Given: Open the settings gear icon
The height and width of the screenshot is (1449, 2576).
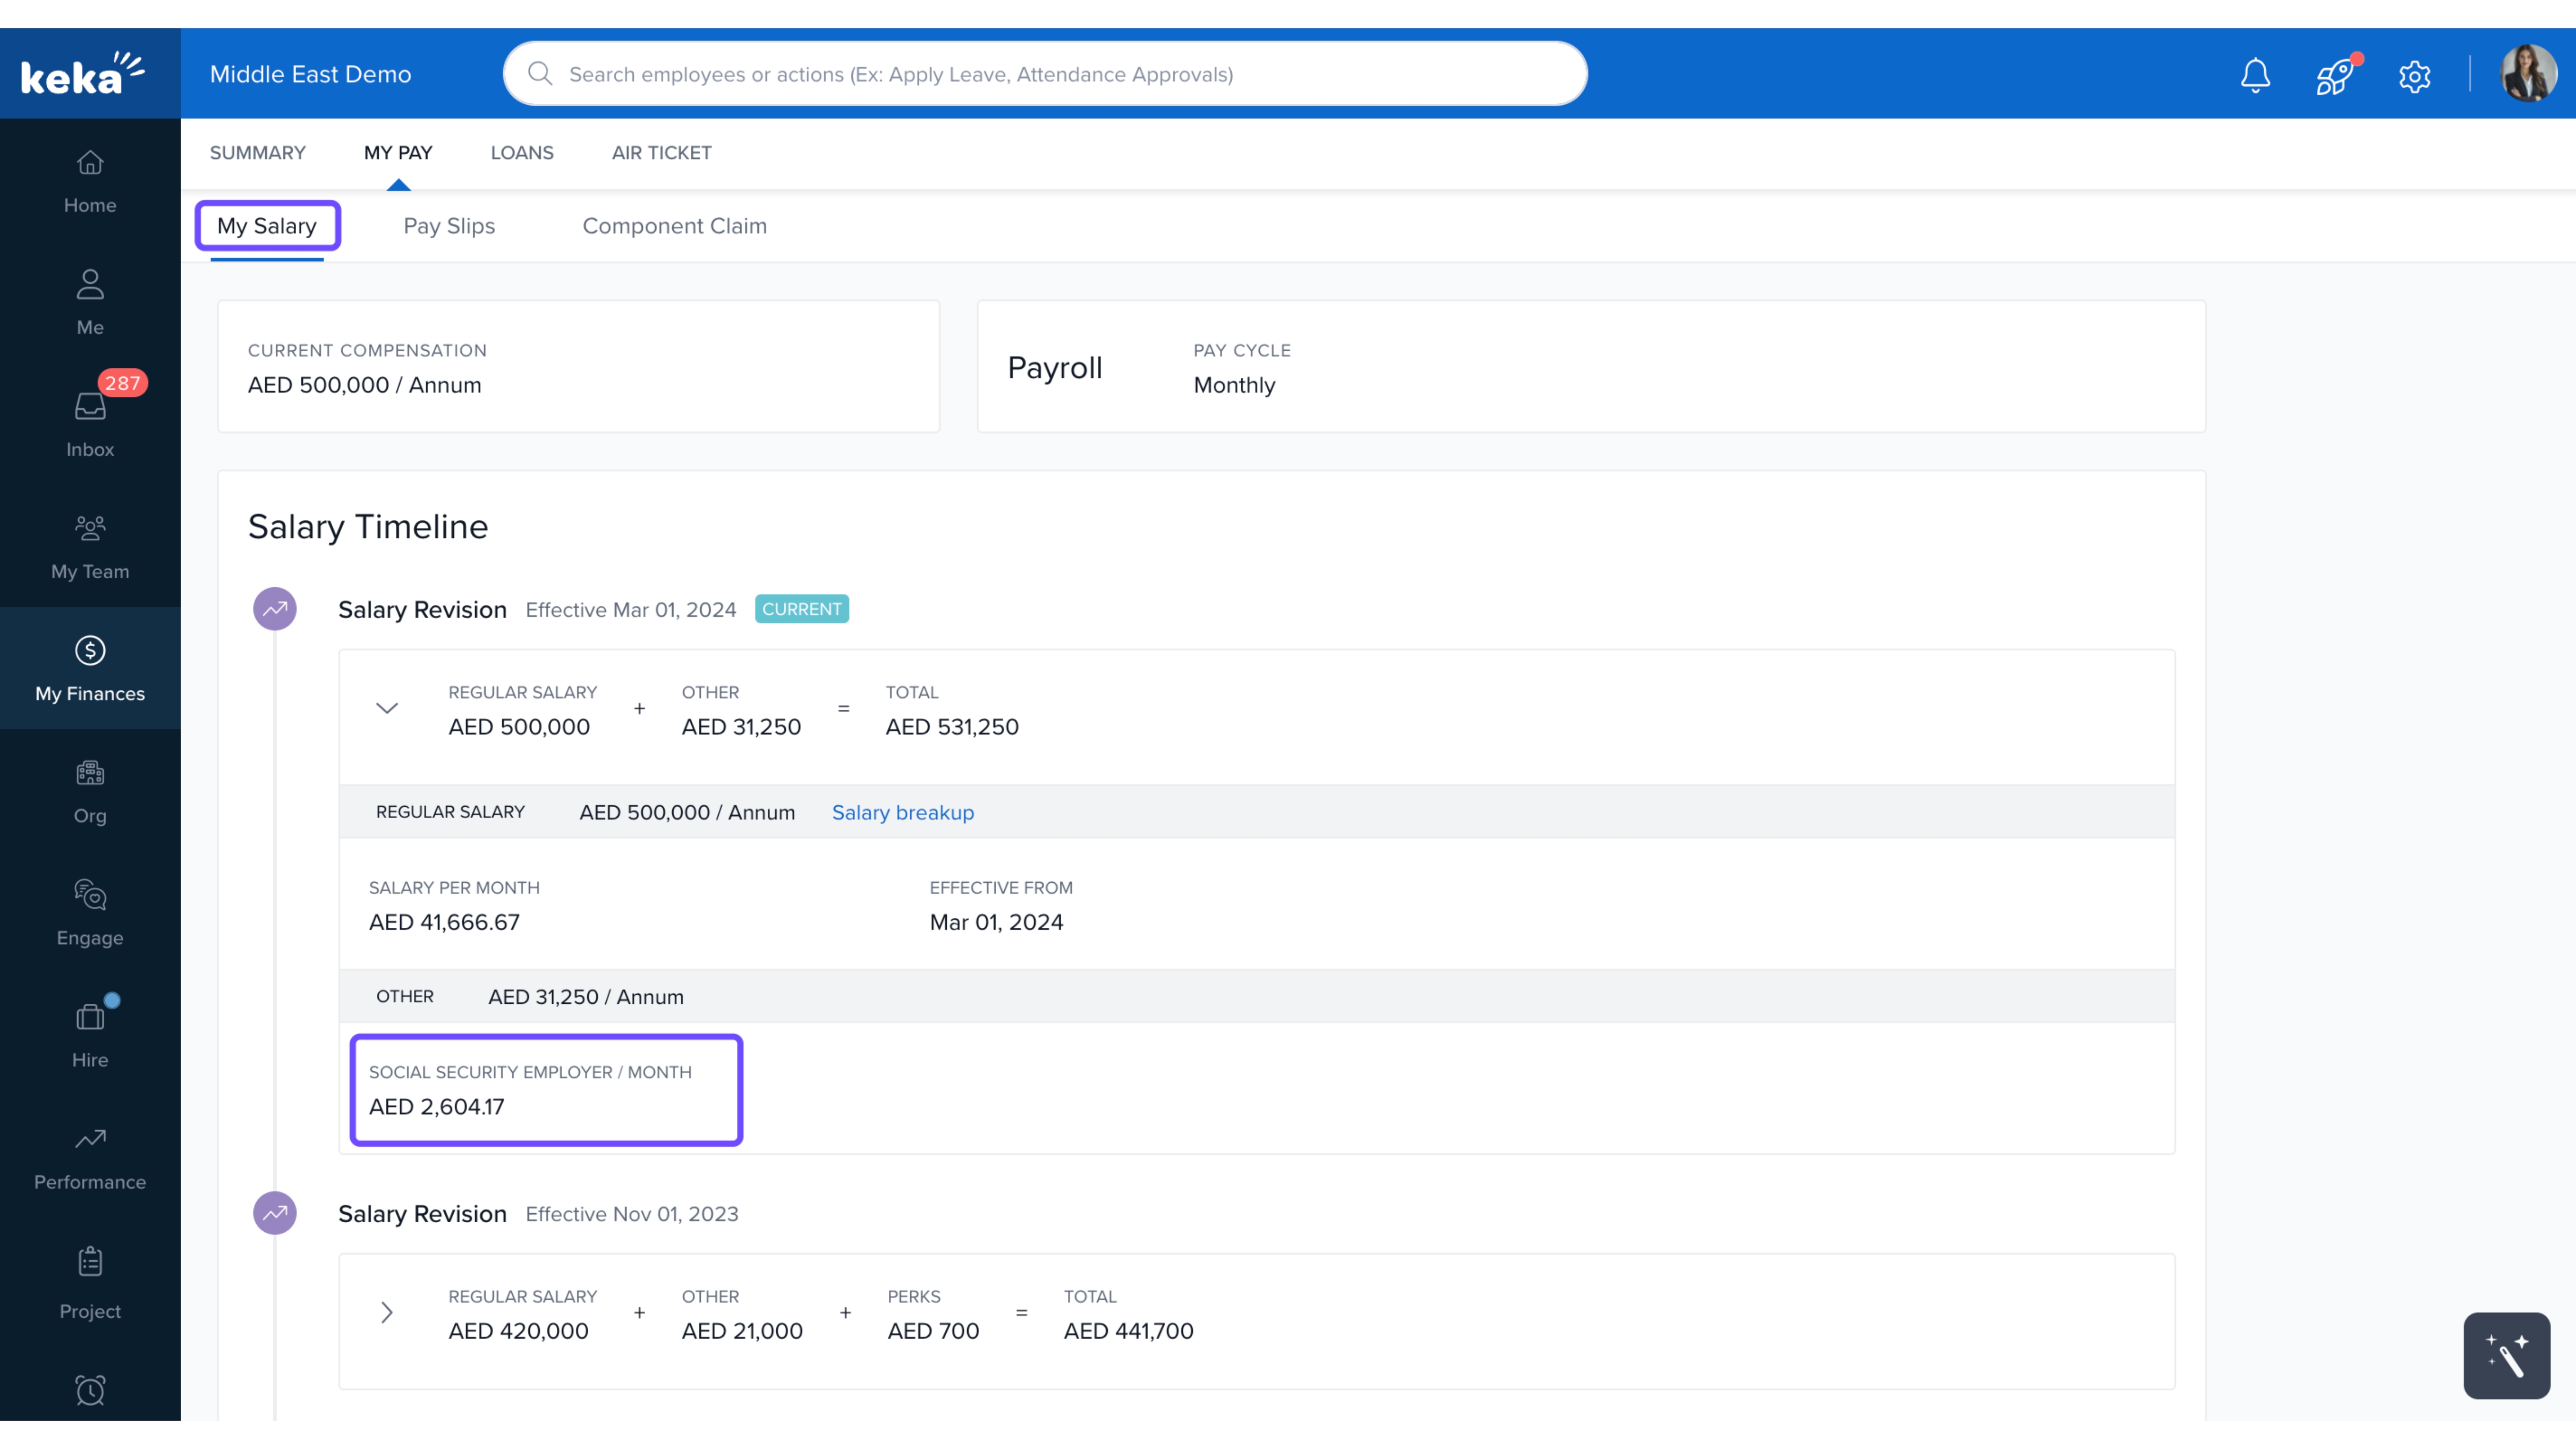Looking at the screenshot, I should [2414, 76].
